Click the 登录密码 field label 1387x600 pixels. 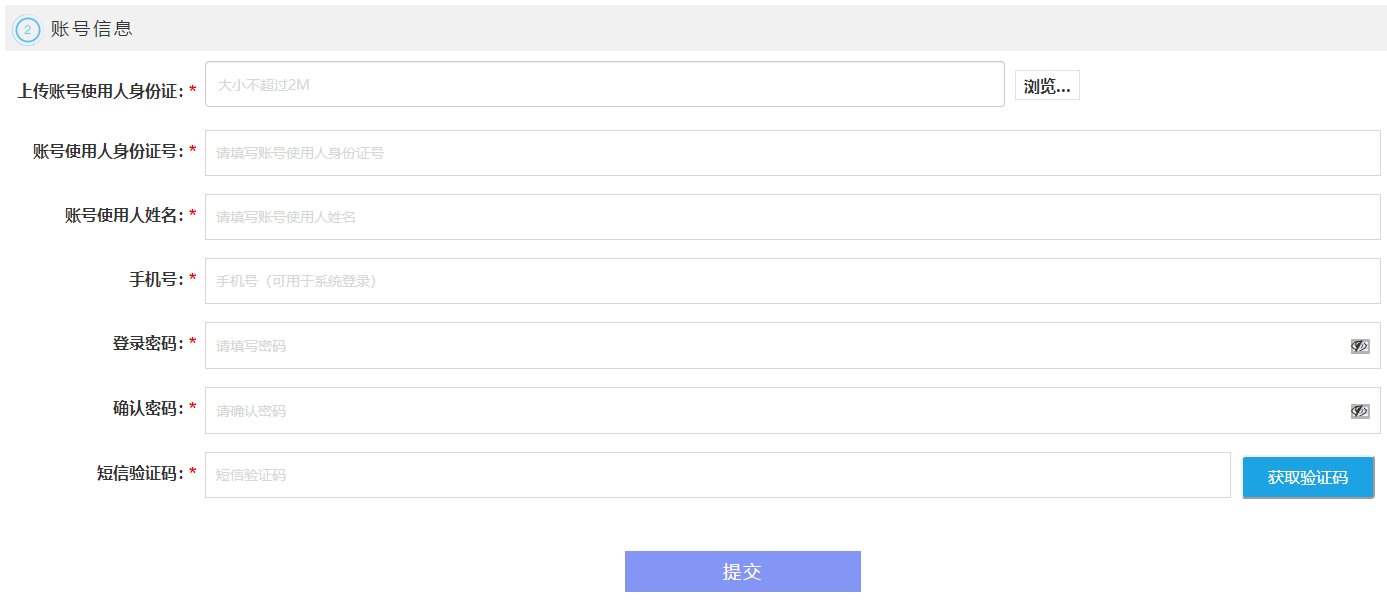click(148, 343)
